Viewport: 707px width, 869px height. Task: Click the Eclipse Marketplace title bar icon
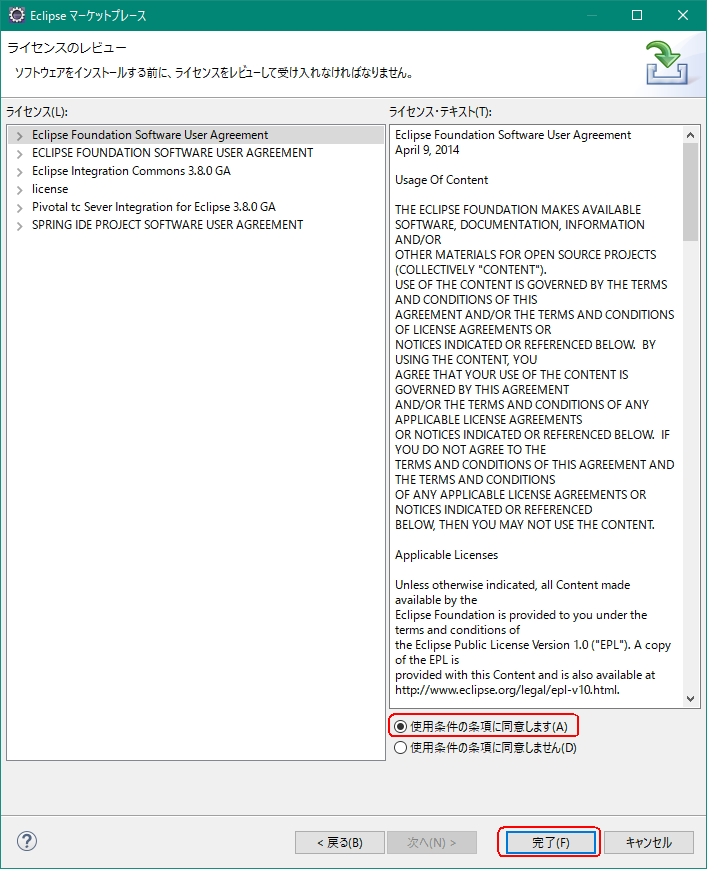(17, 15)
